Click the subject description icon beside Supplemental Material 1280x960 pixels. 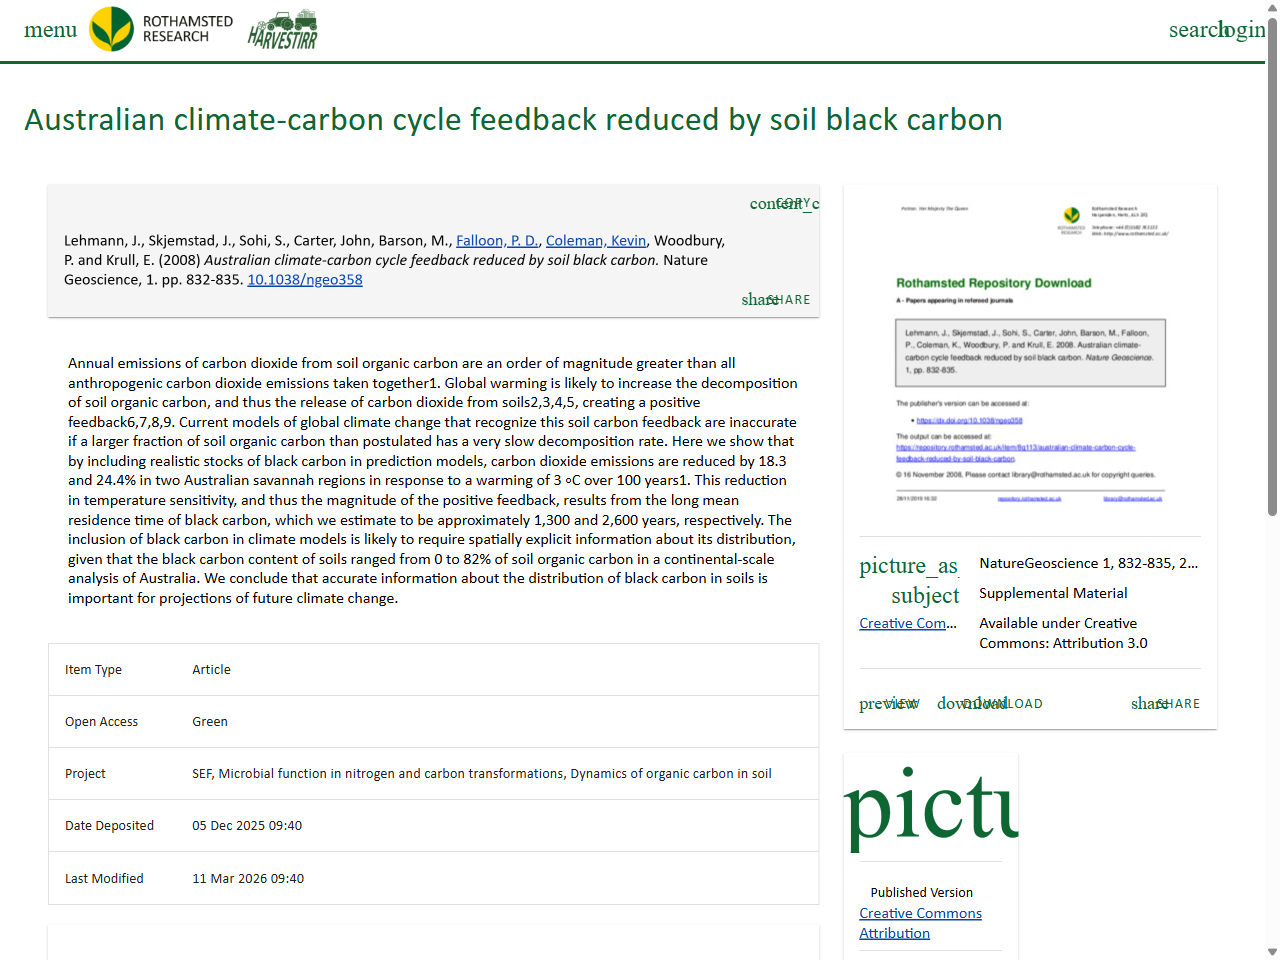point(926,595)
